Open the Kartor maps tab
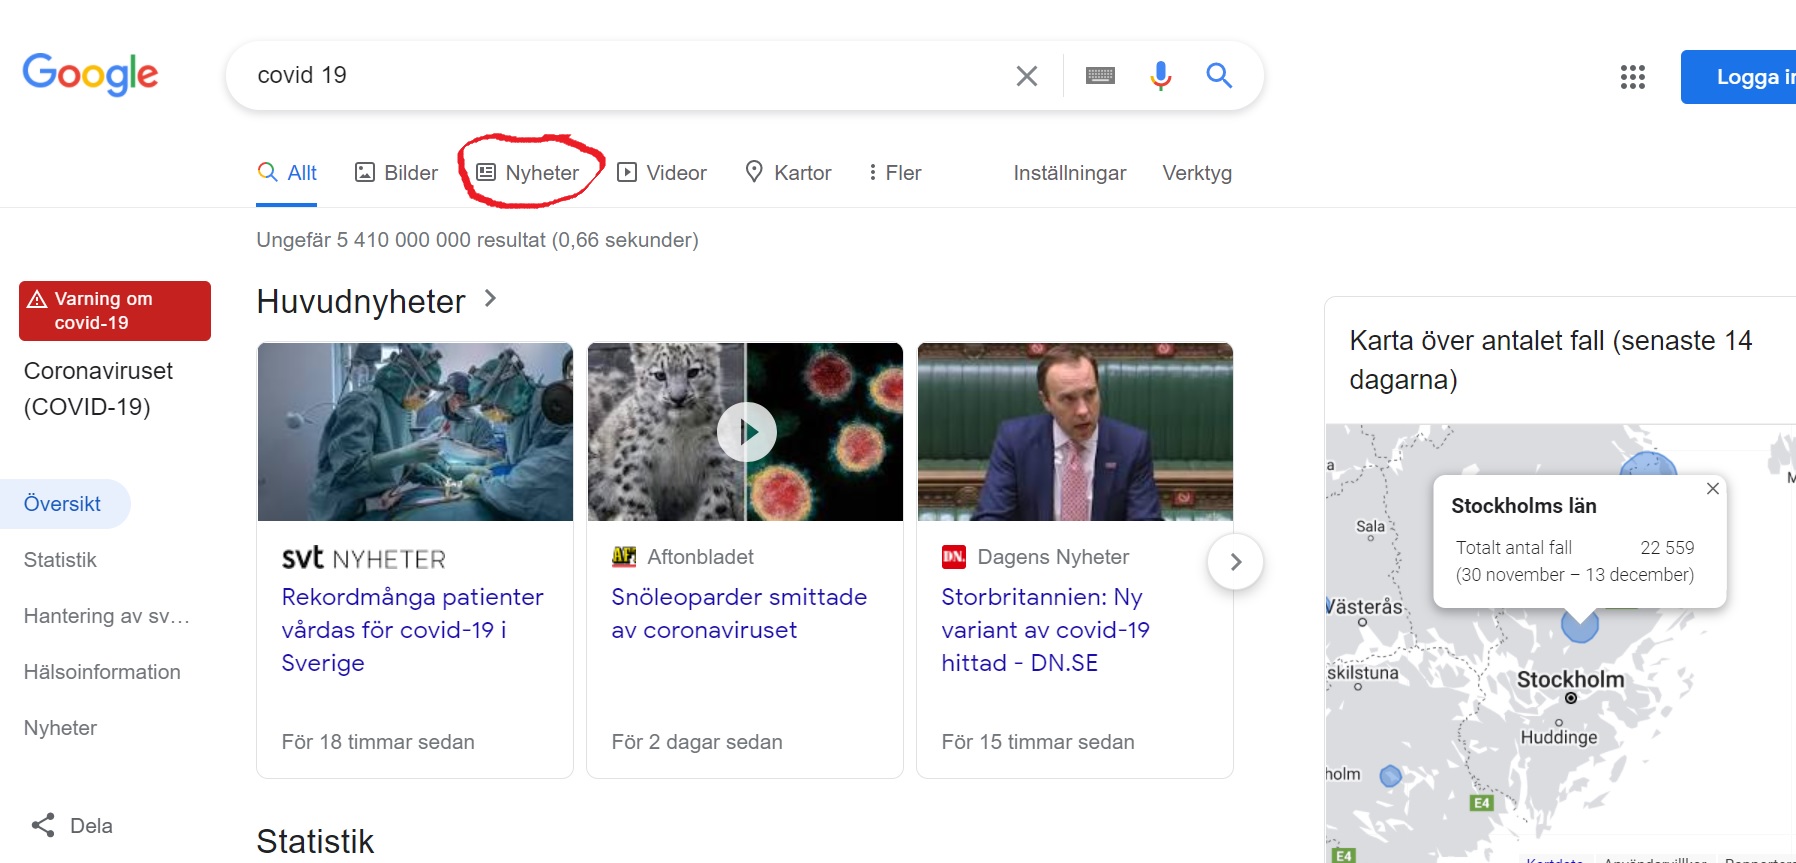Screen dimensions: 1796x863 pyautogui.click(x=788, y=173)
